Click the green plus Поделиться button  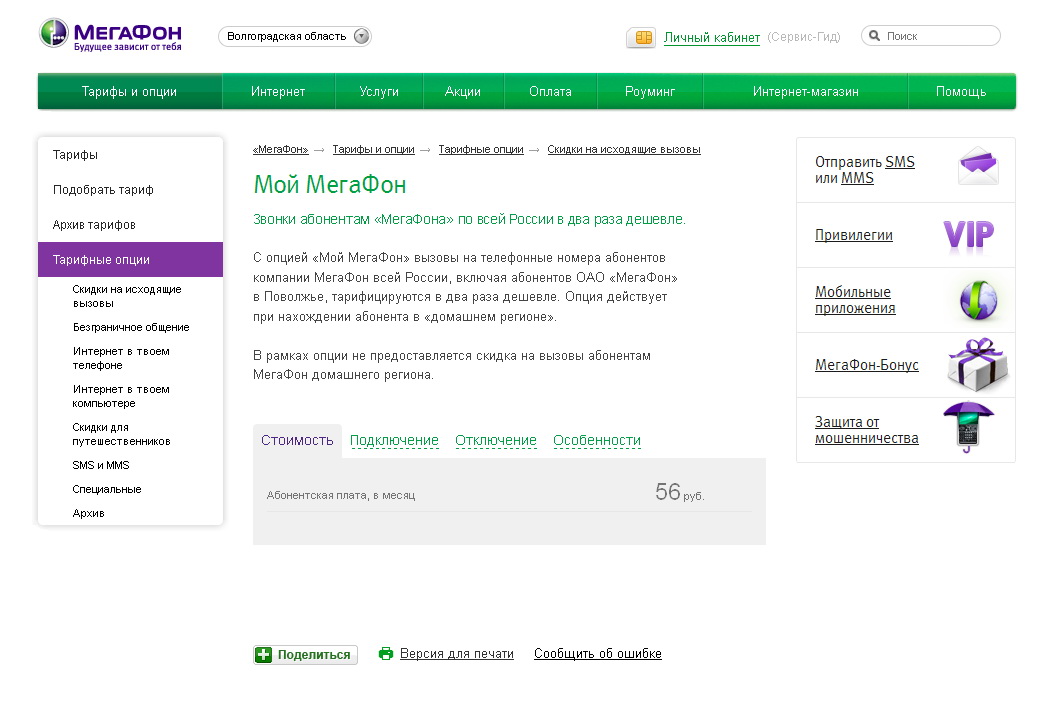[305, 655]
